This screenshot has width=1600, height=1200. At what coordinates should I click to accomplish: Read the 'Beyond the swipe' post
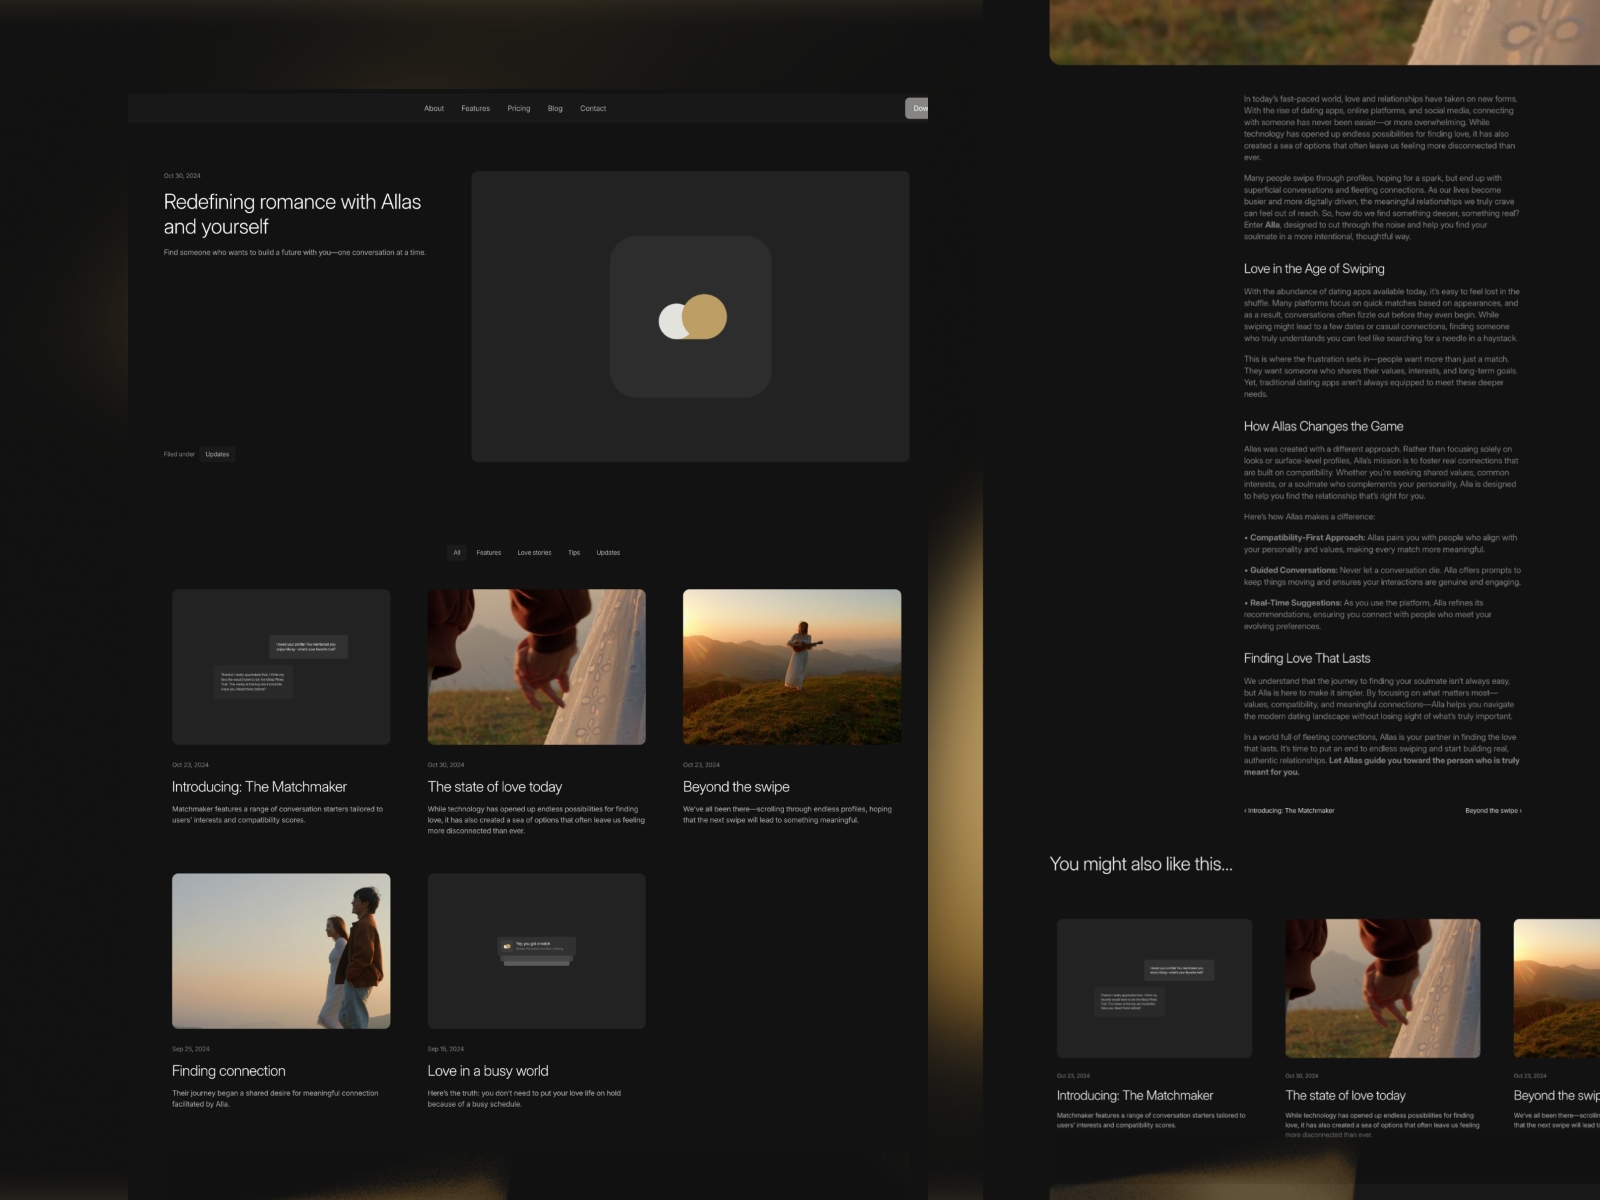[736, 786]
